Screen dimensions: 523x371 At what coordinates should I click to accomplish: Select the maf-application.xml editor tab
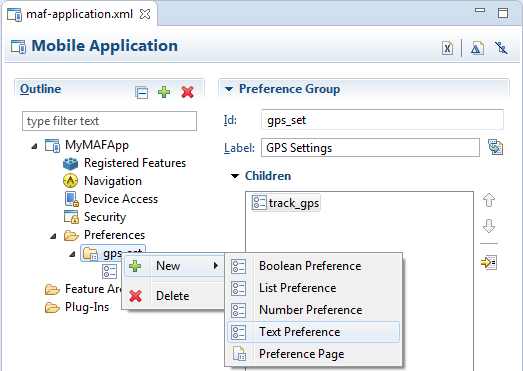click(79, 14)
